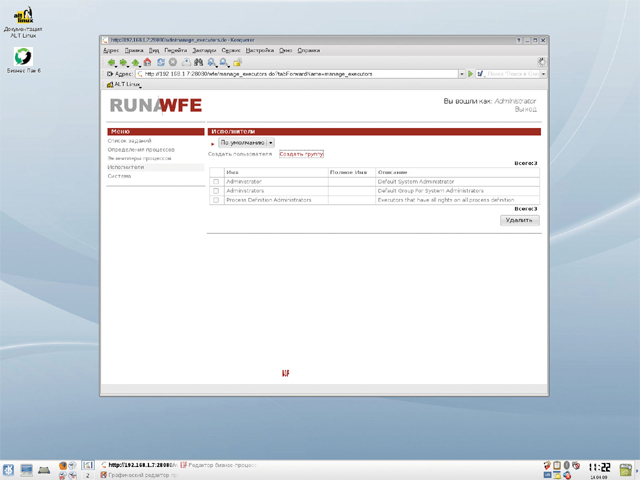Go forward with the green right arrow
The image size is (640, 480).
123,62
